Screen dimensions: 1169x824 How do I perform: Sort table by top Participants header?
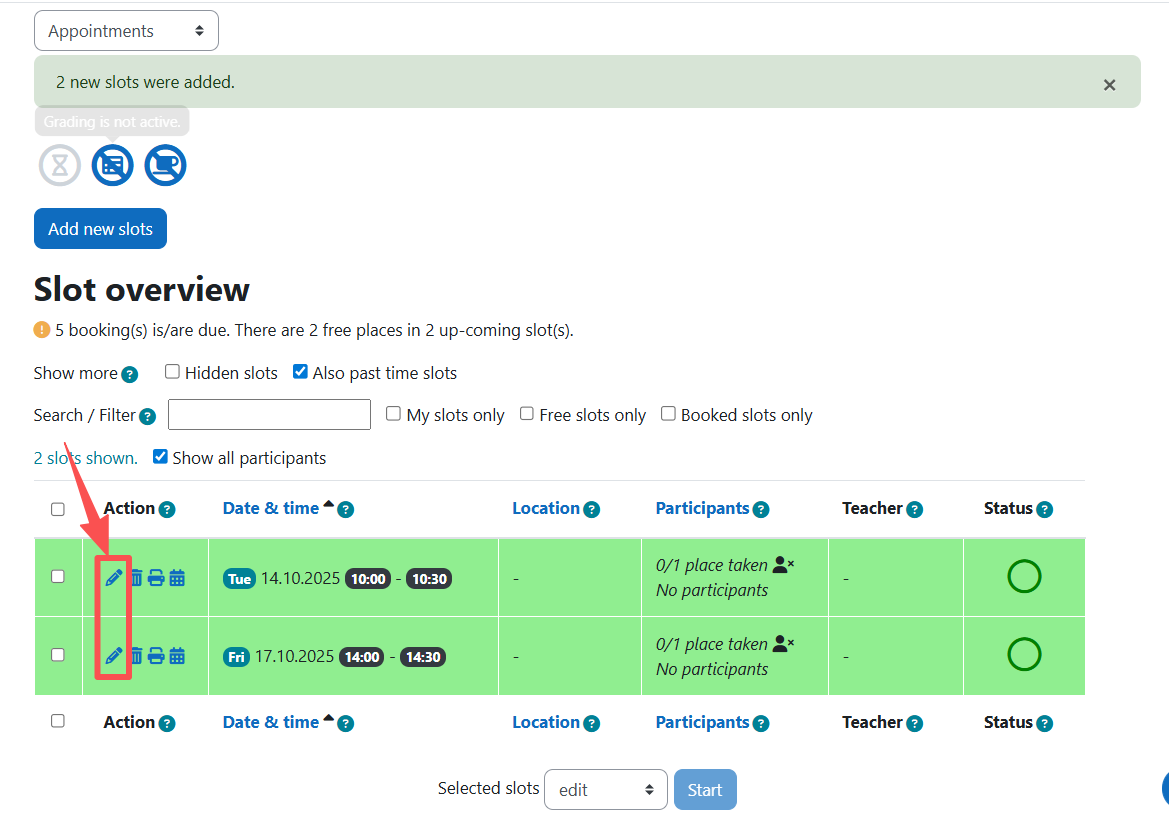click(702, 508)
